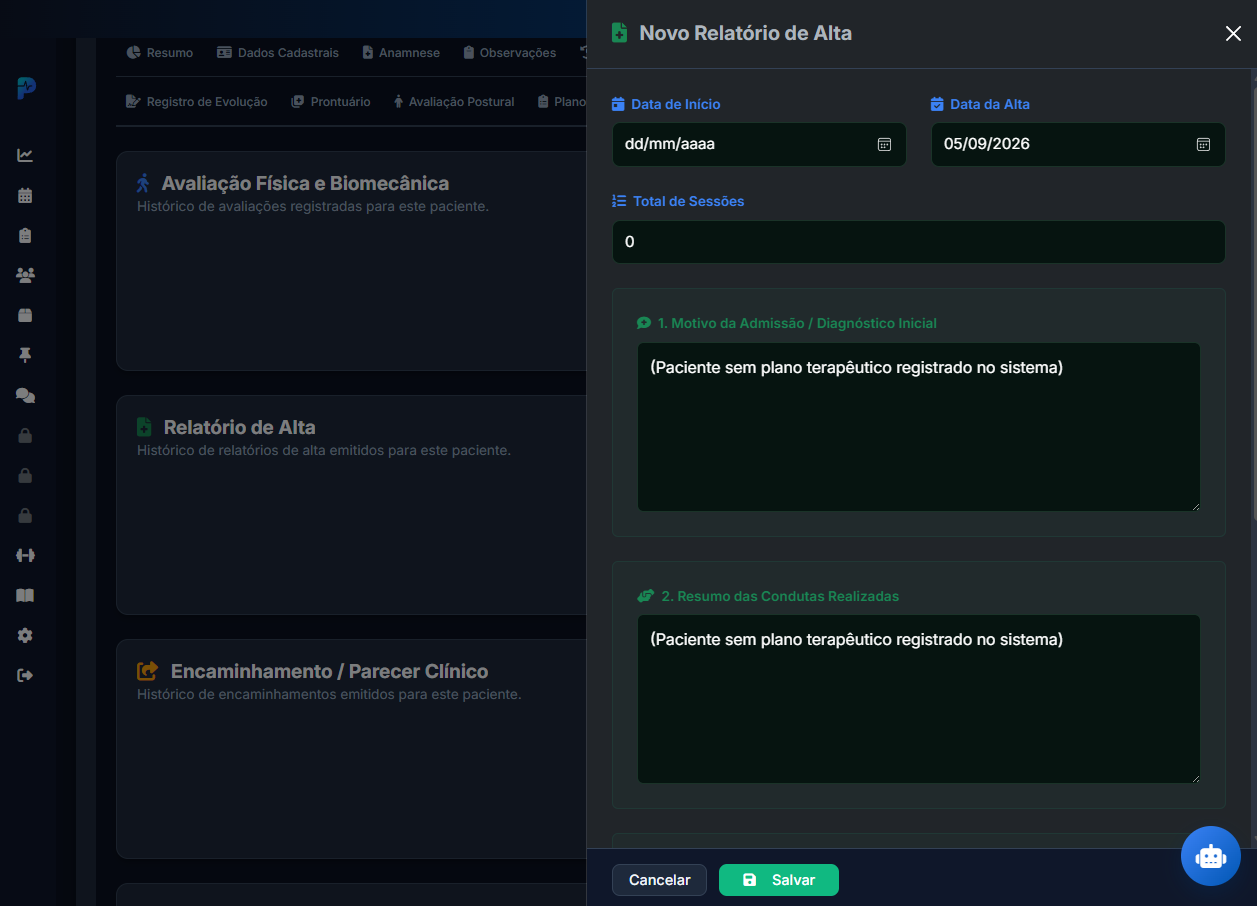Open the dumbbell exercises icon in sidebar
Screen dimensions: 1257x906
pyautogui.click(x=25, y=555)
